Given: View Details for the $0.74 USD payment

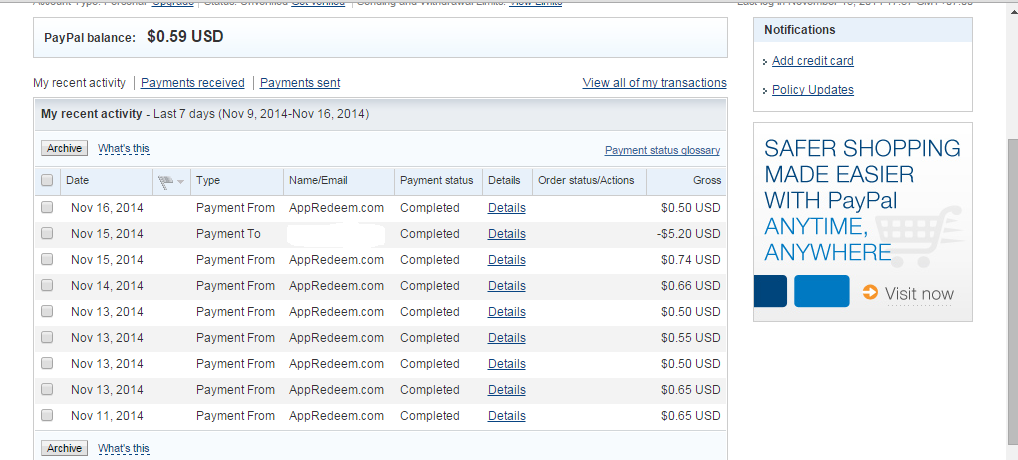Looking at the screenshot, I should coord(506,260).
